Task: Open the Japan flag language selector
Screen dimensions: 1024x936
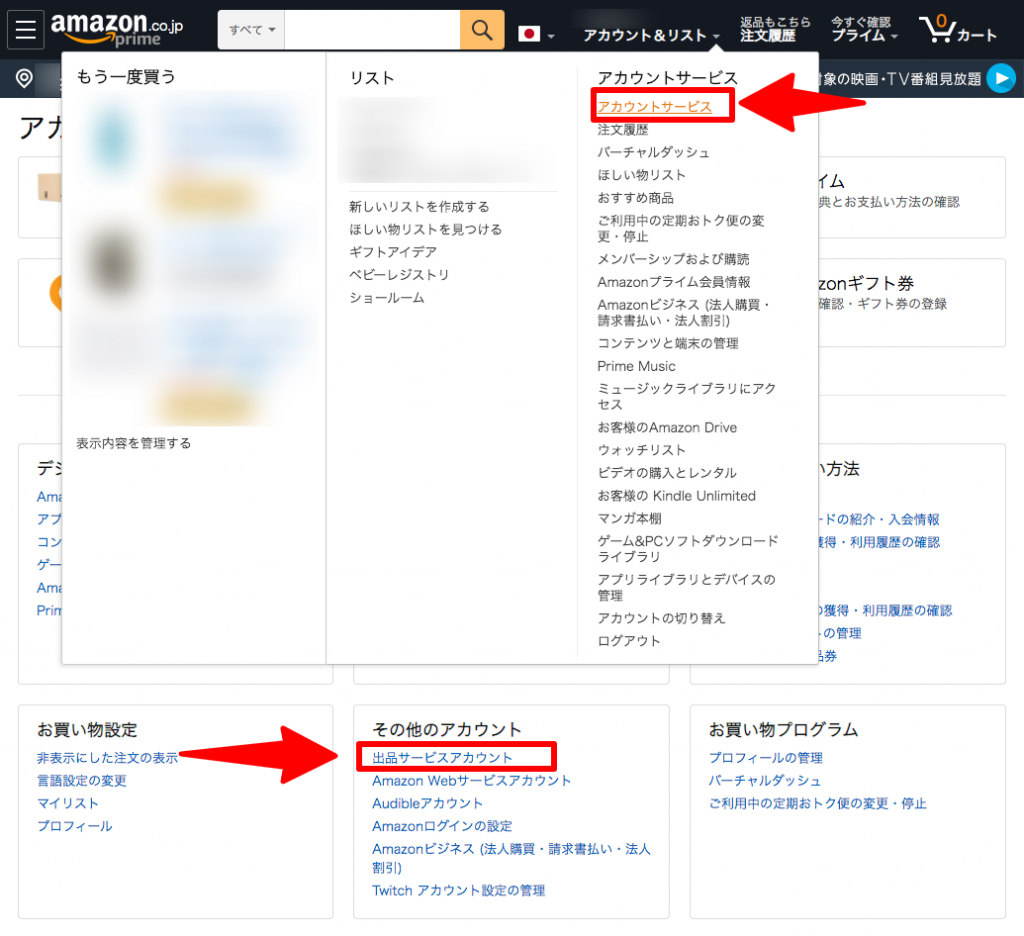Action: [536, 34]
